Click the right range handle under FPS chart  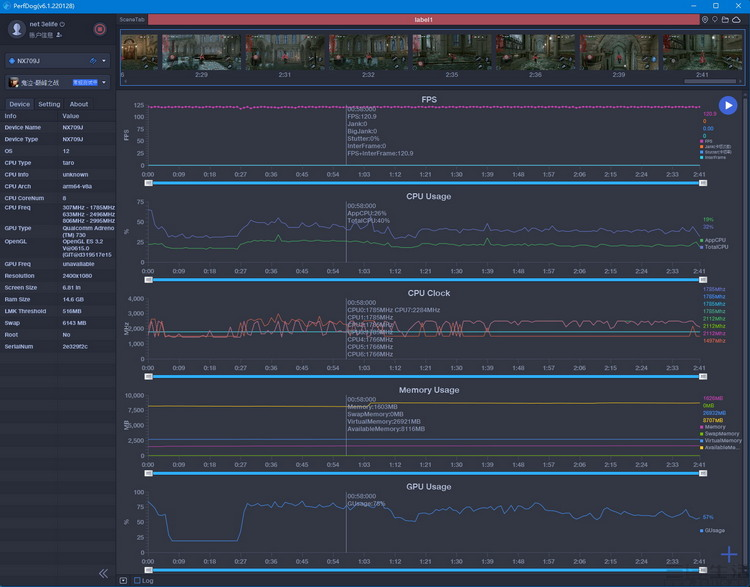703,183
